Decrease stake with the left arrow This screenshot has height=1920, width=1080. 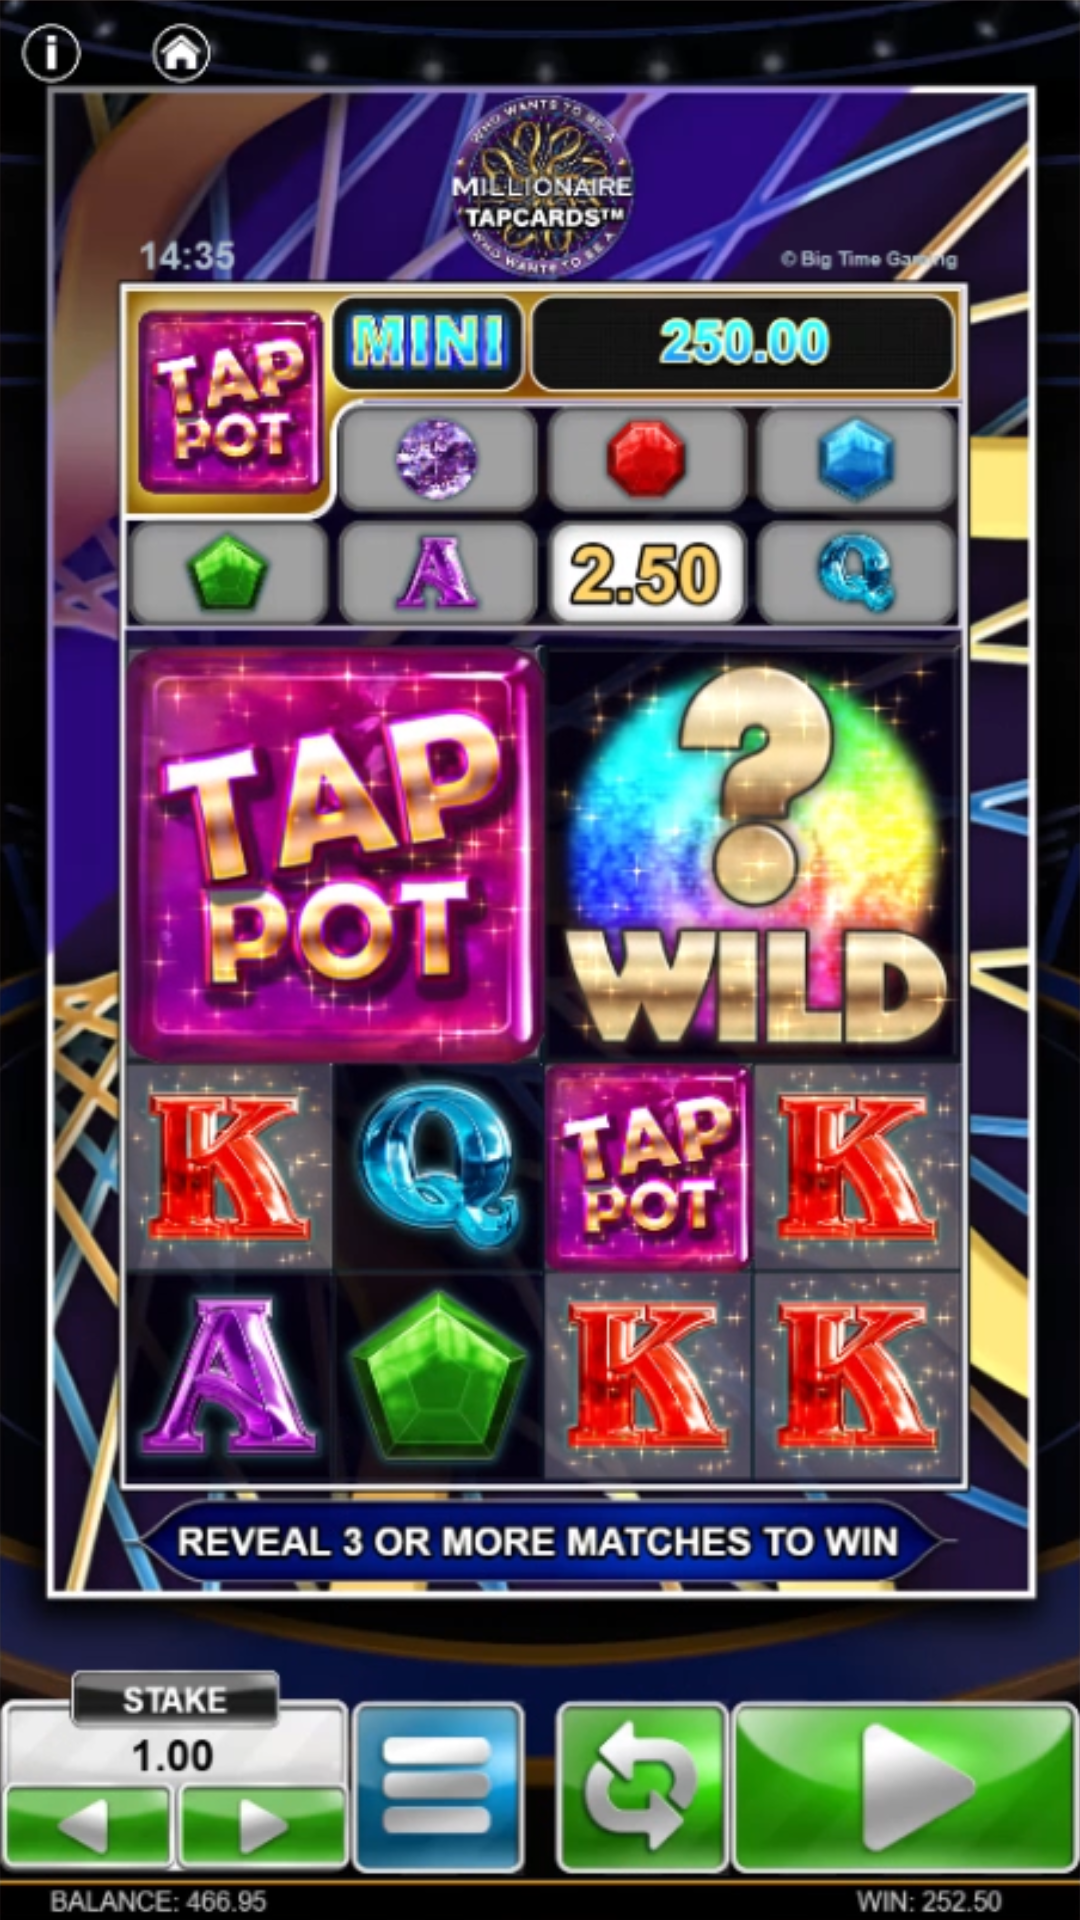[x=88, y=1826]
